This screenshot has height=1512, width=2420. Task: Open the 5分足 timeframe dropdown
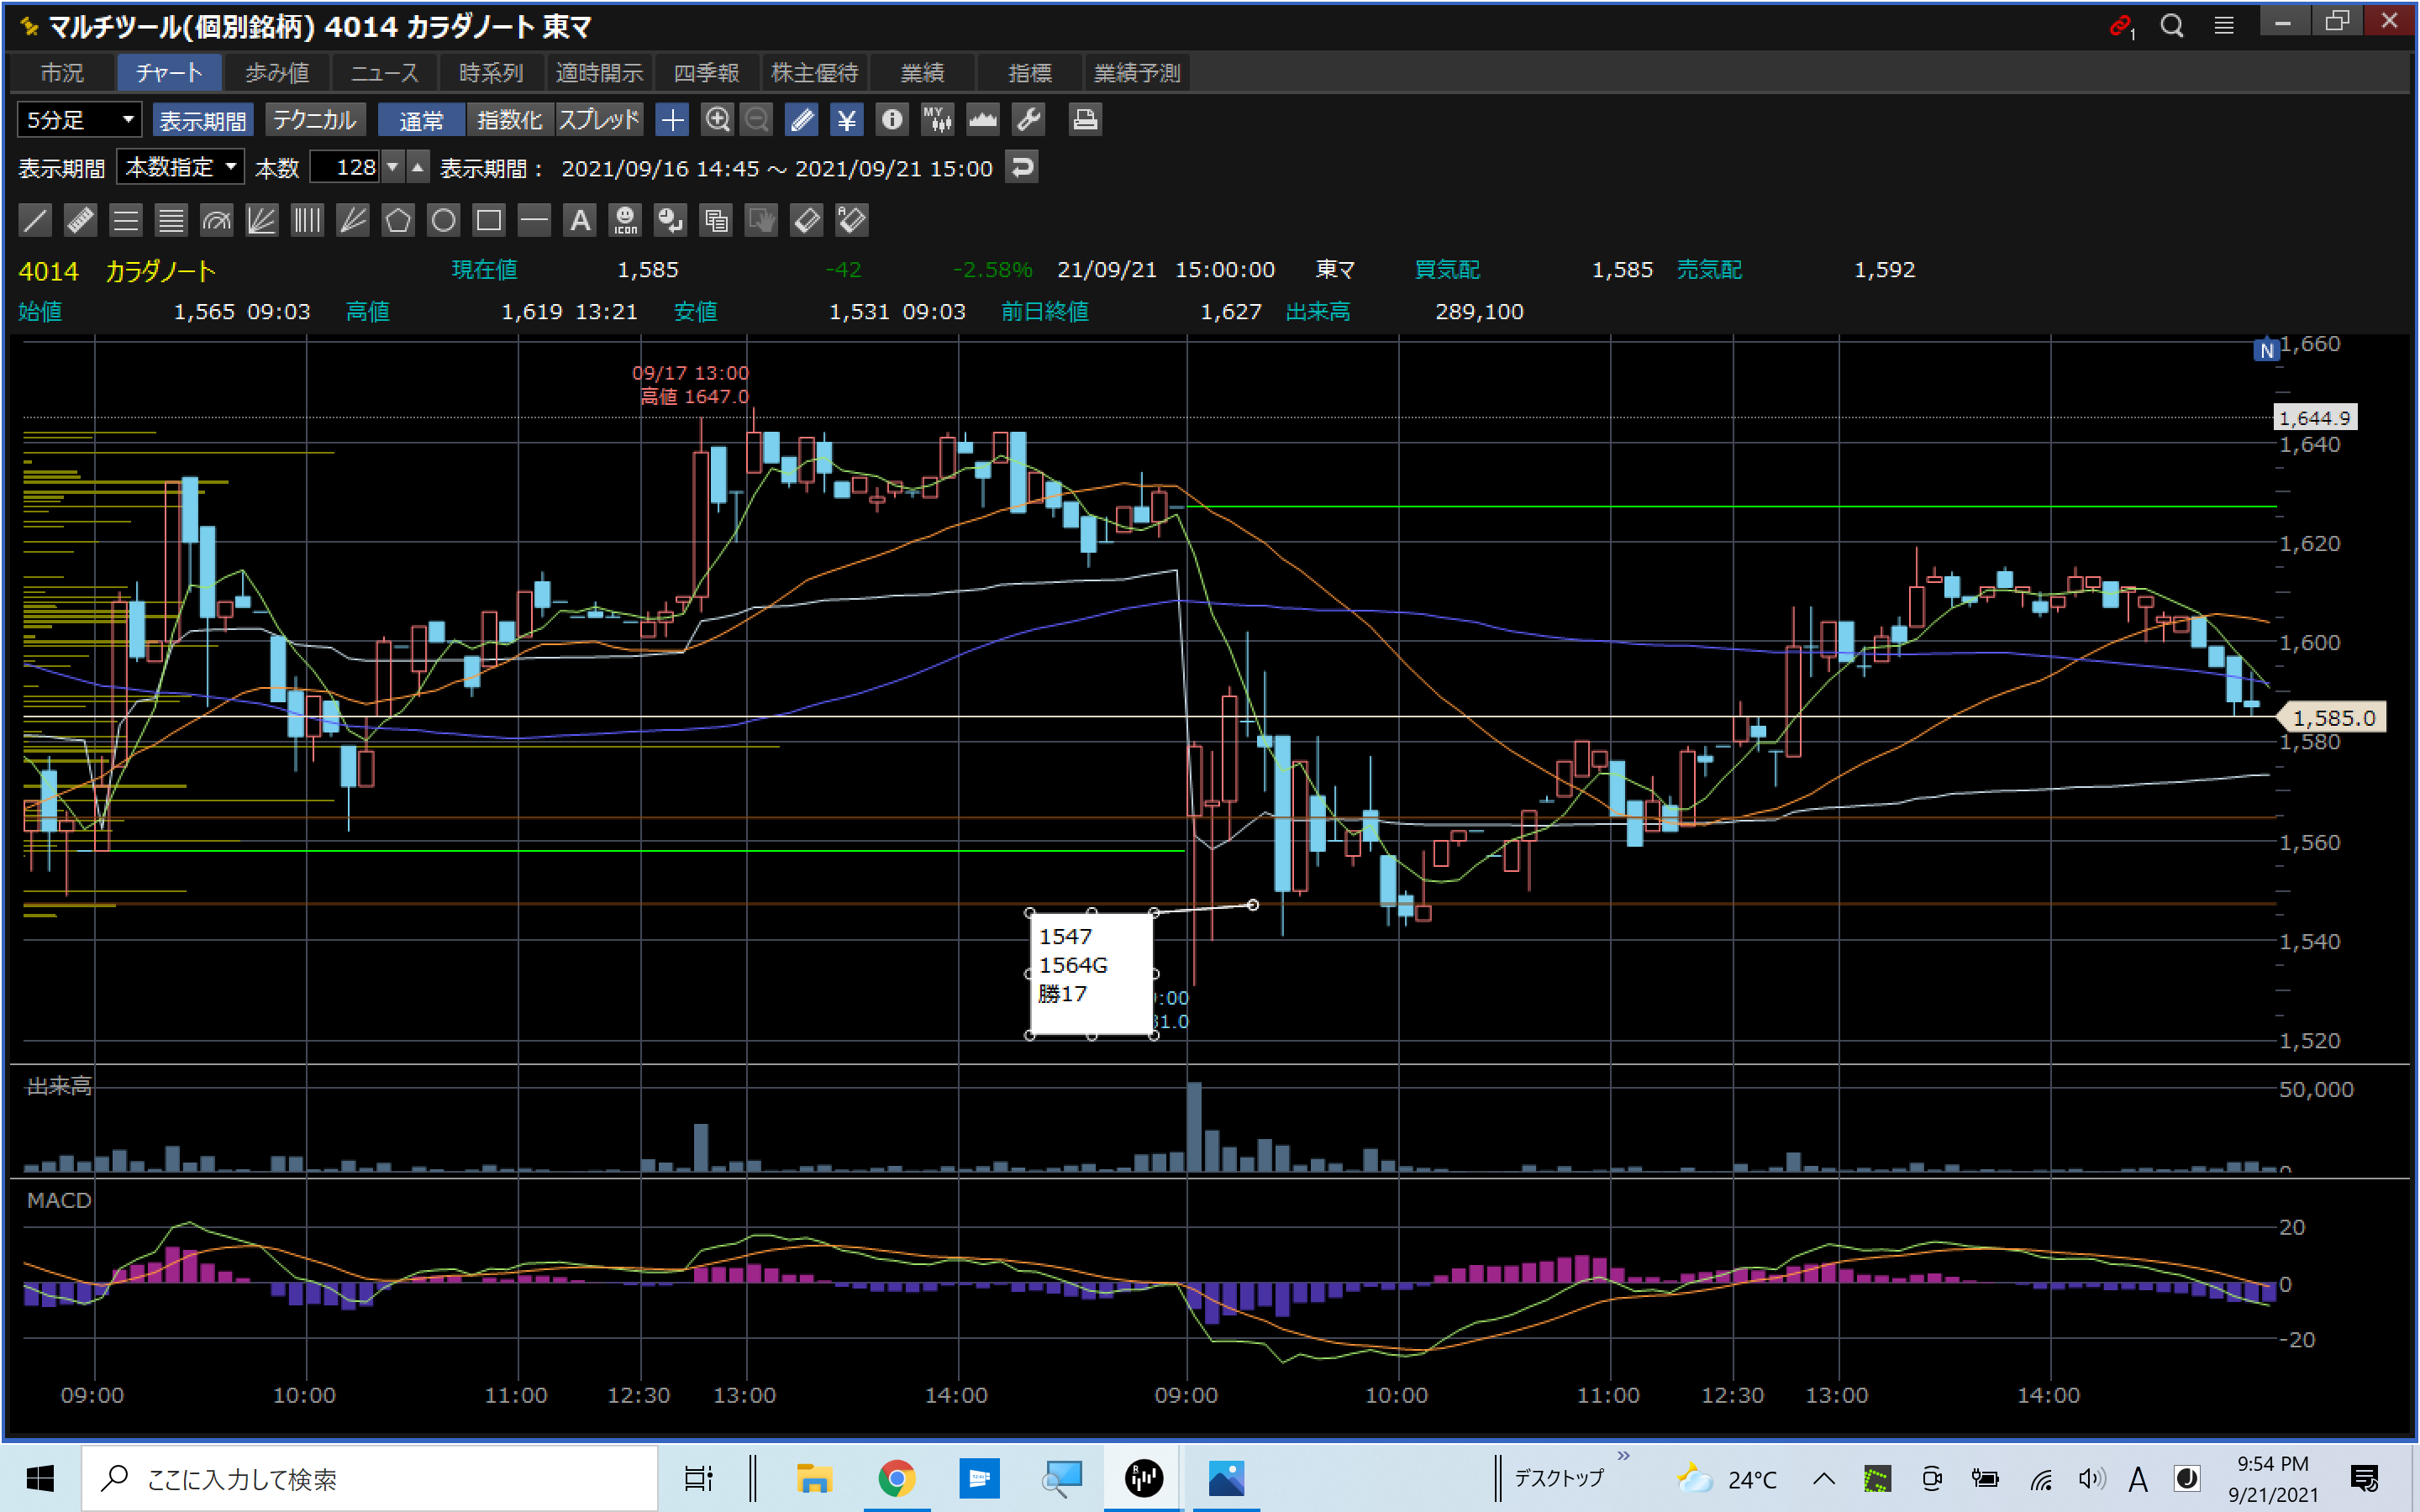(80, 120)
